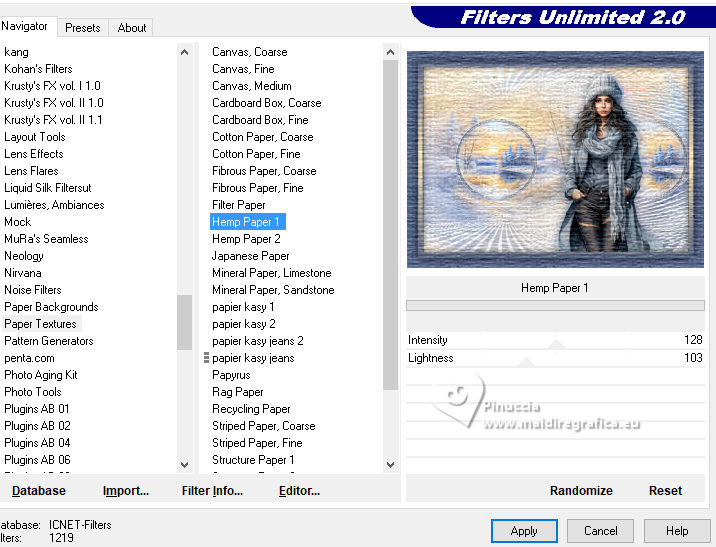Select Liquid Silk Filtersut category
716x547 pixels.
click(x=47, y=188)
